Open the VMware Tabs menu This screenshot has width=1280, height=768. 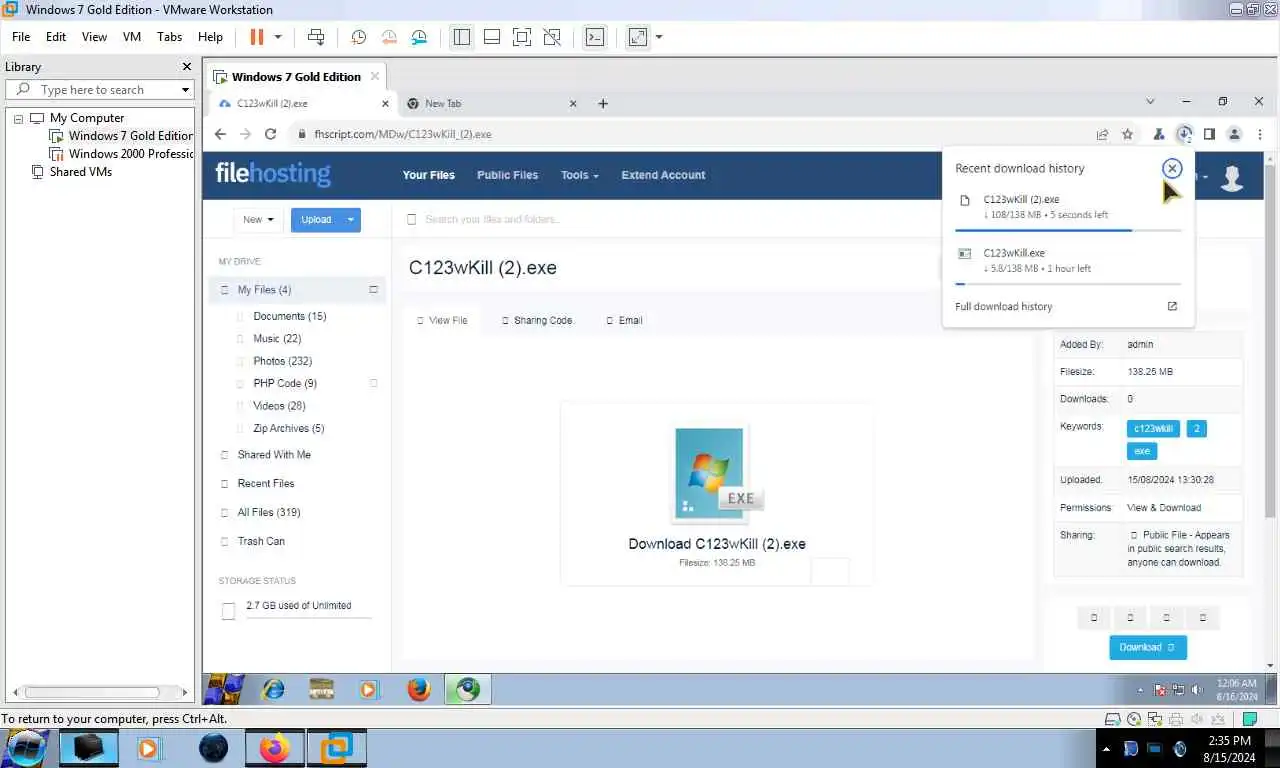[x=170, y=37]
